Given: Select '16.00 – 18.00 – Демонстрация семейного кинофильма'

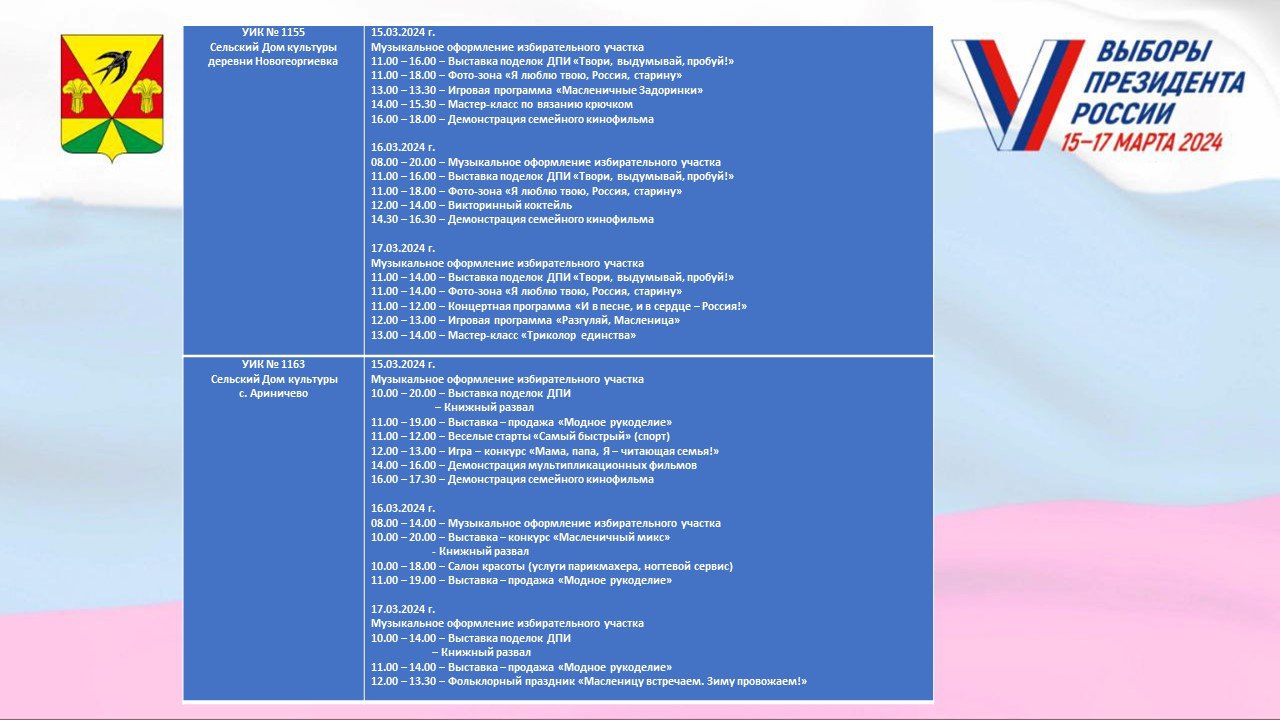Looking at the screenshot, I should coord(512,119).
